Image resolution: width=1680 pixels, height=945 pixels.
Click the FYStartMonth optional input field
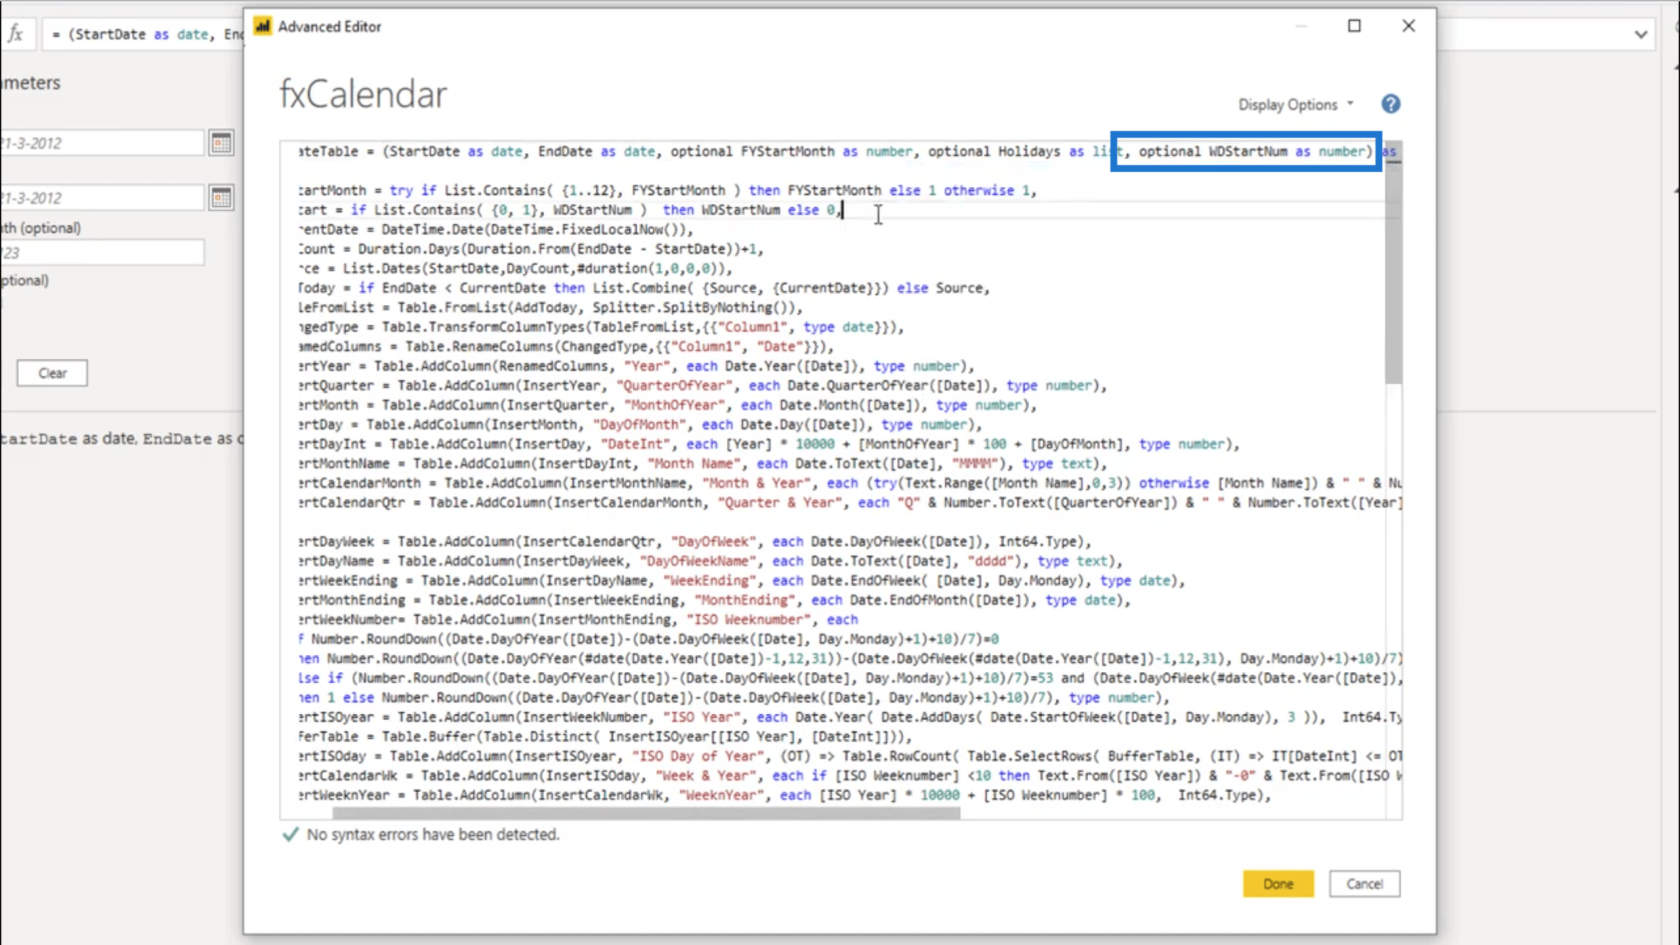tap(102, 253)
